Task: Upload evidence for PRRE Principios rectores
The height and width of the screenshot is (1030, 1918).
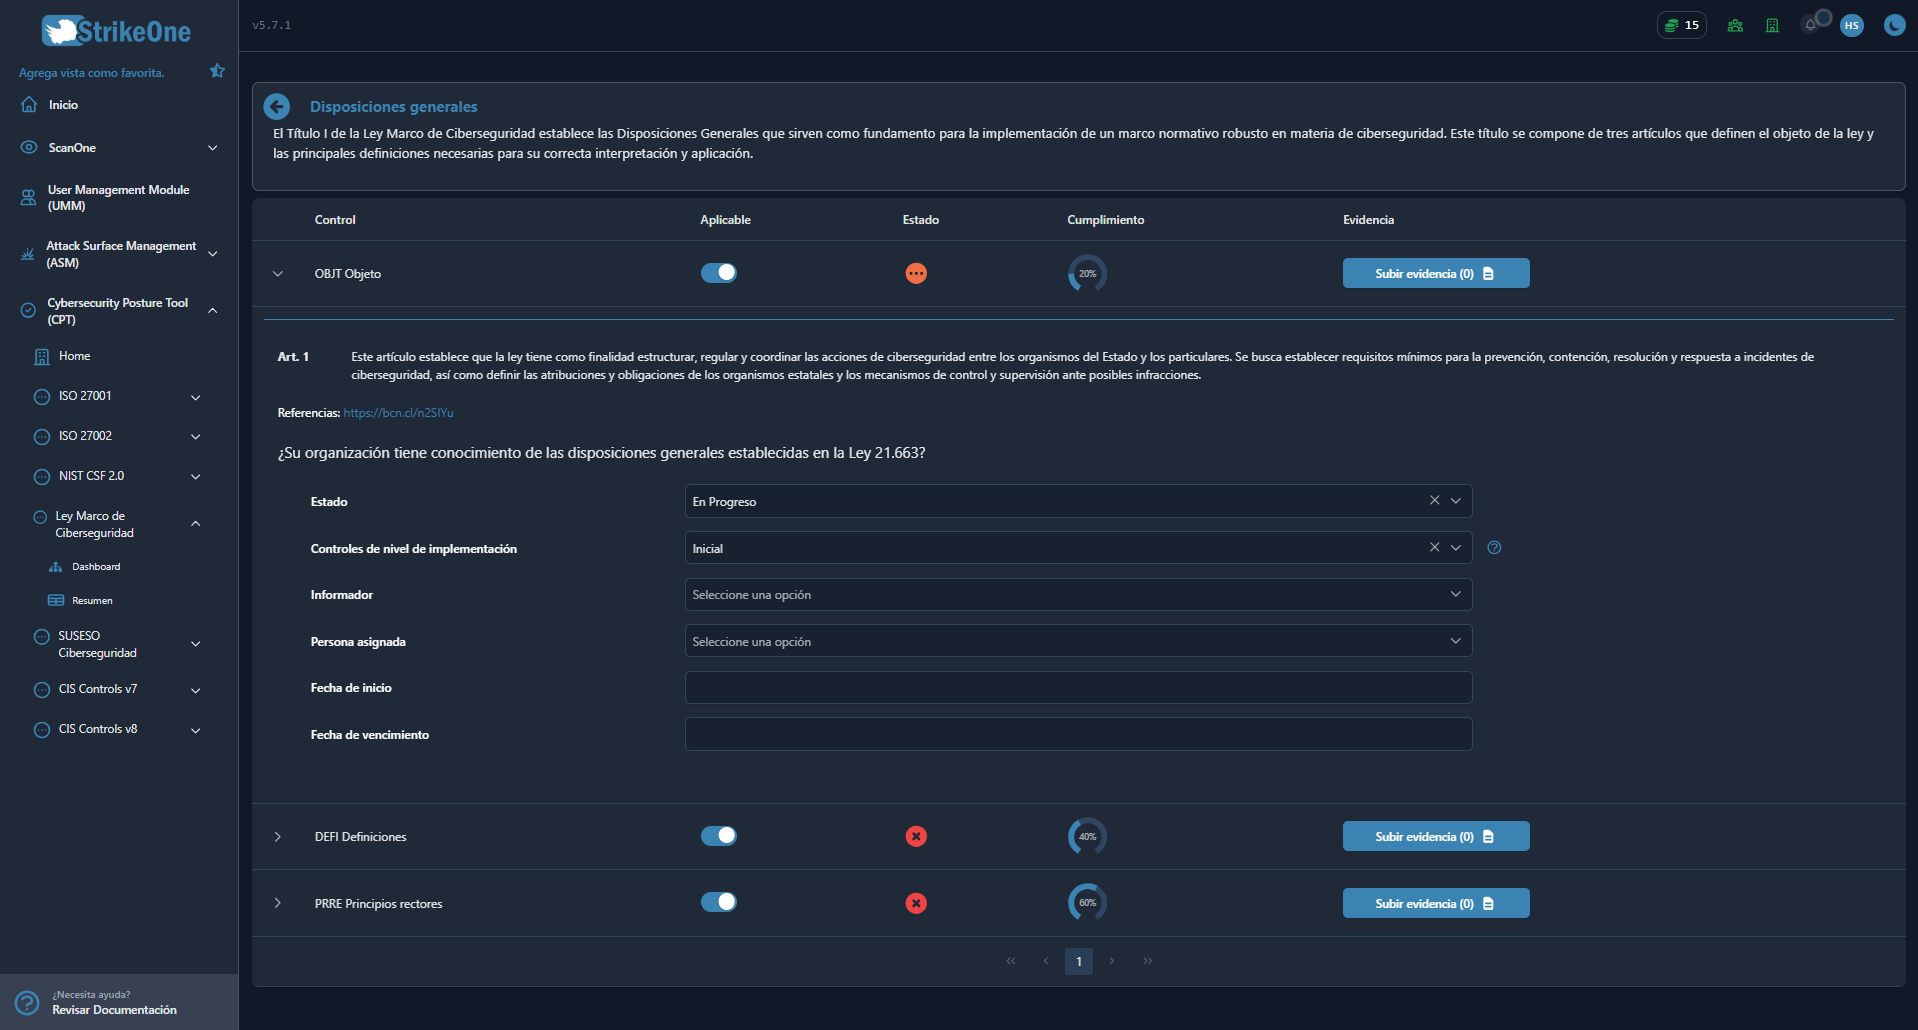Action: (x=1436, y=903)
